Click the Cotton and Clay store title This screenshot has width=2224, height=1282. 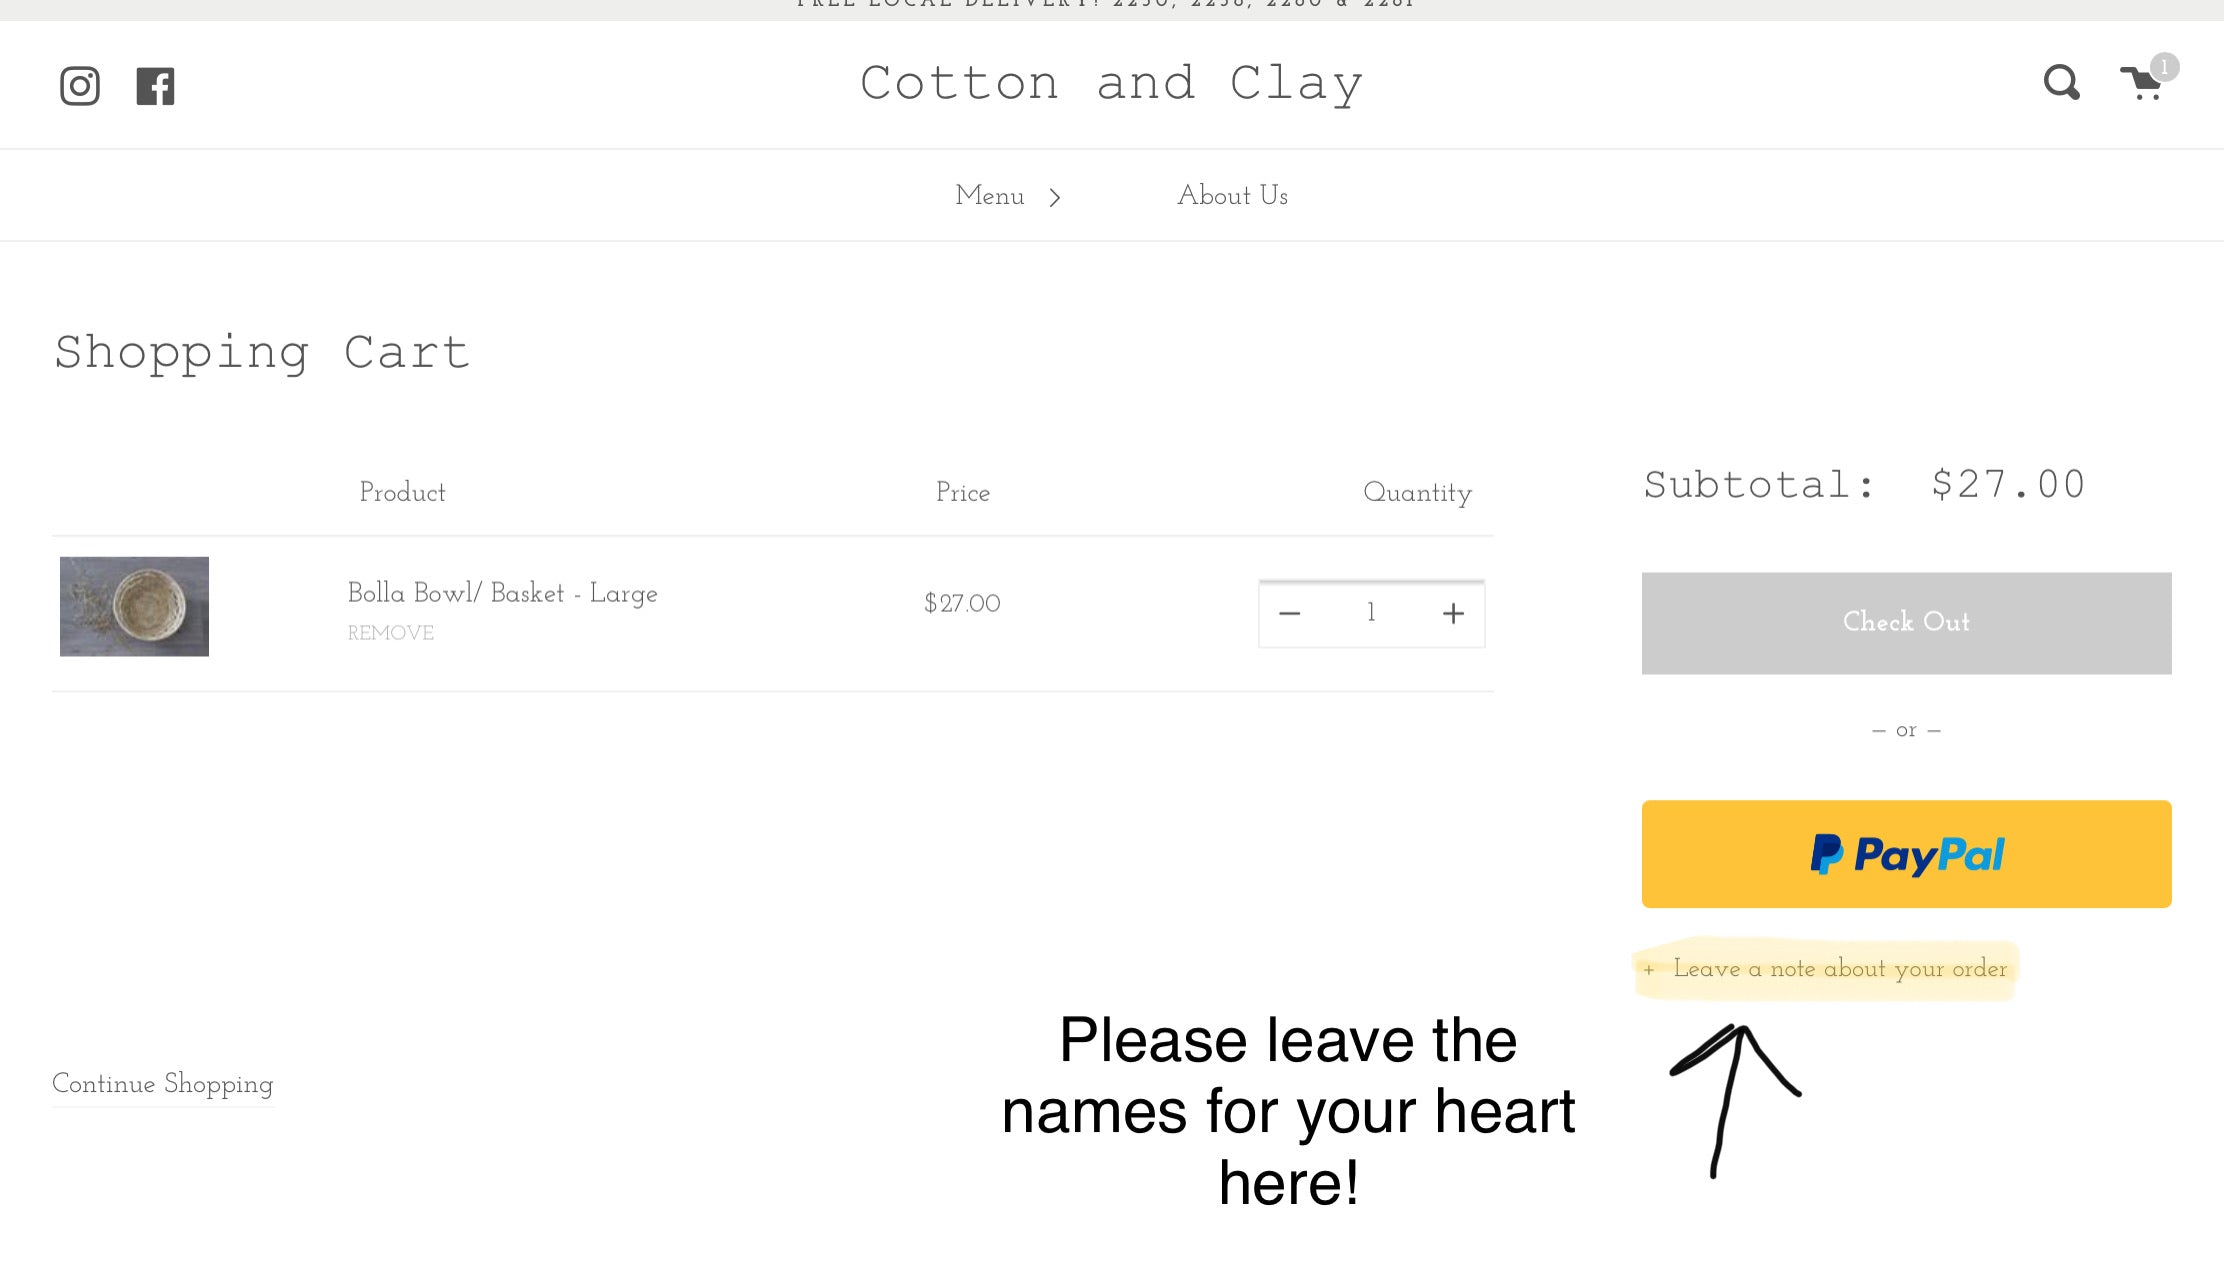pyautogui.click(x=1111, y=83)
